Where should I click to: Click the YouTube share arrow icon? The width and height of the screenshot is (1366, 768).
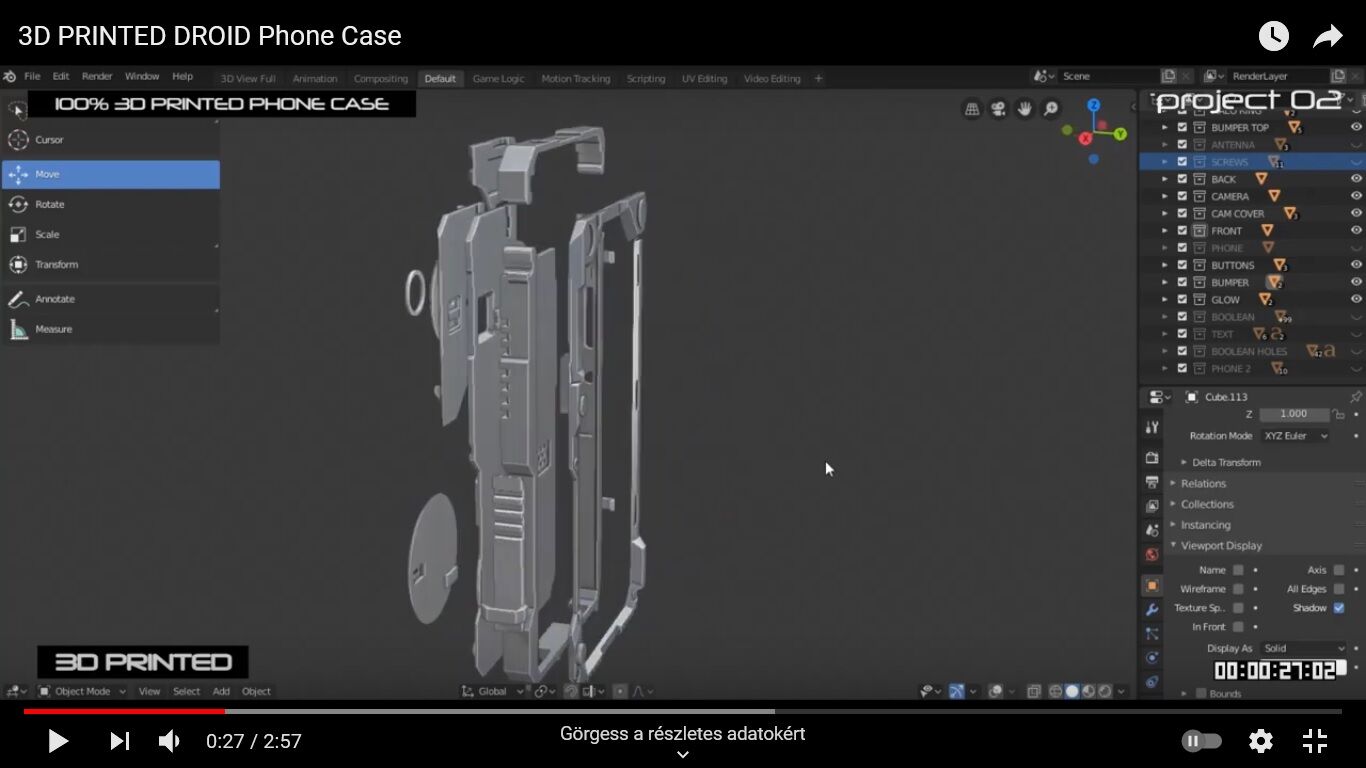click(1327, 37)
